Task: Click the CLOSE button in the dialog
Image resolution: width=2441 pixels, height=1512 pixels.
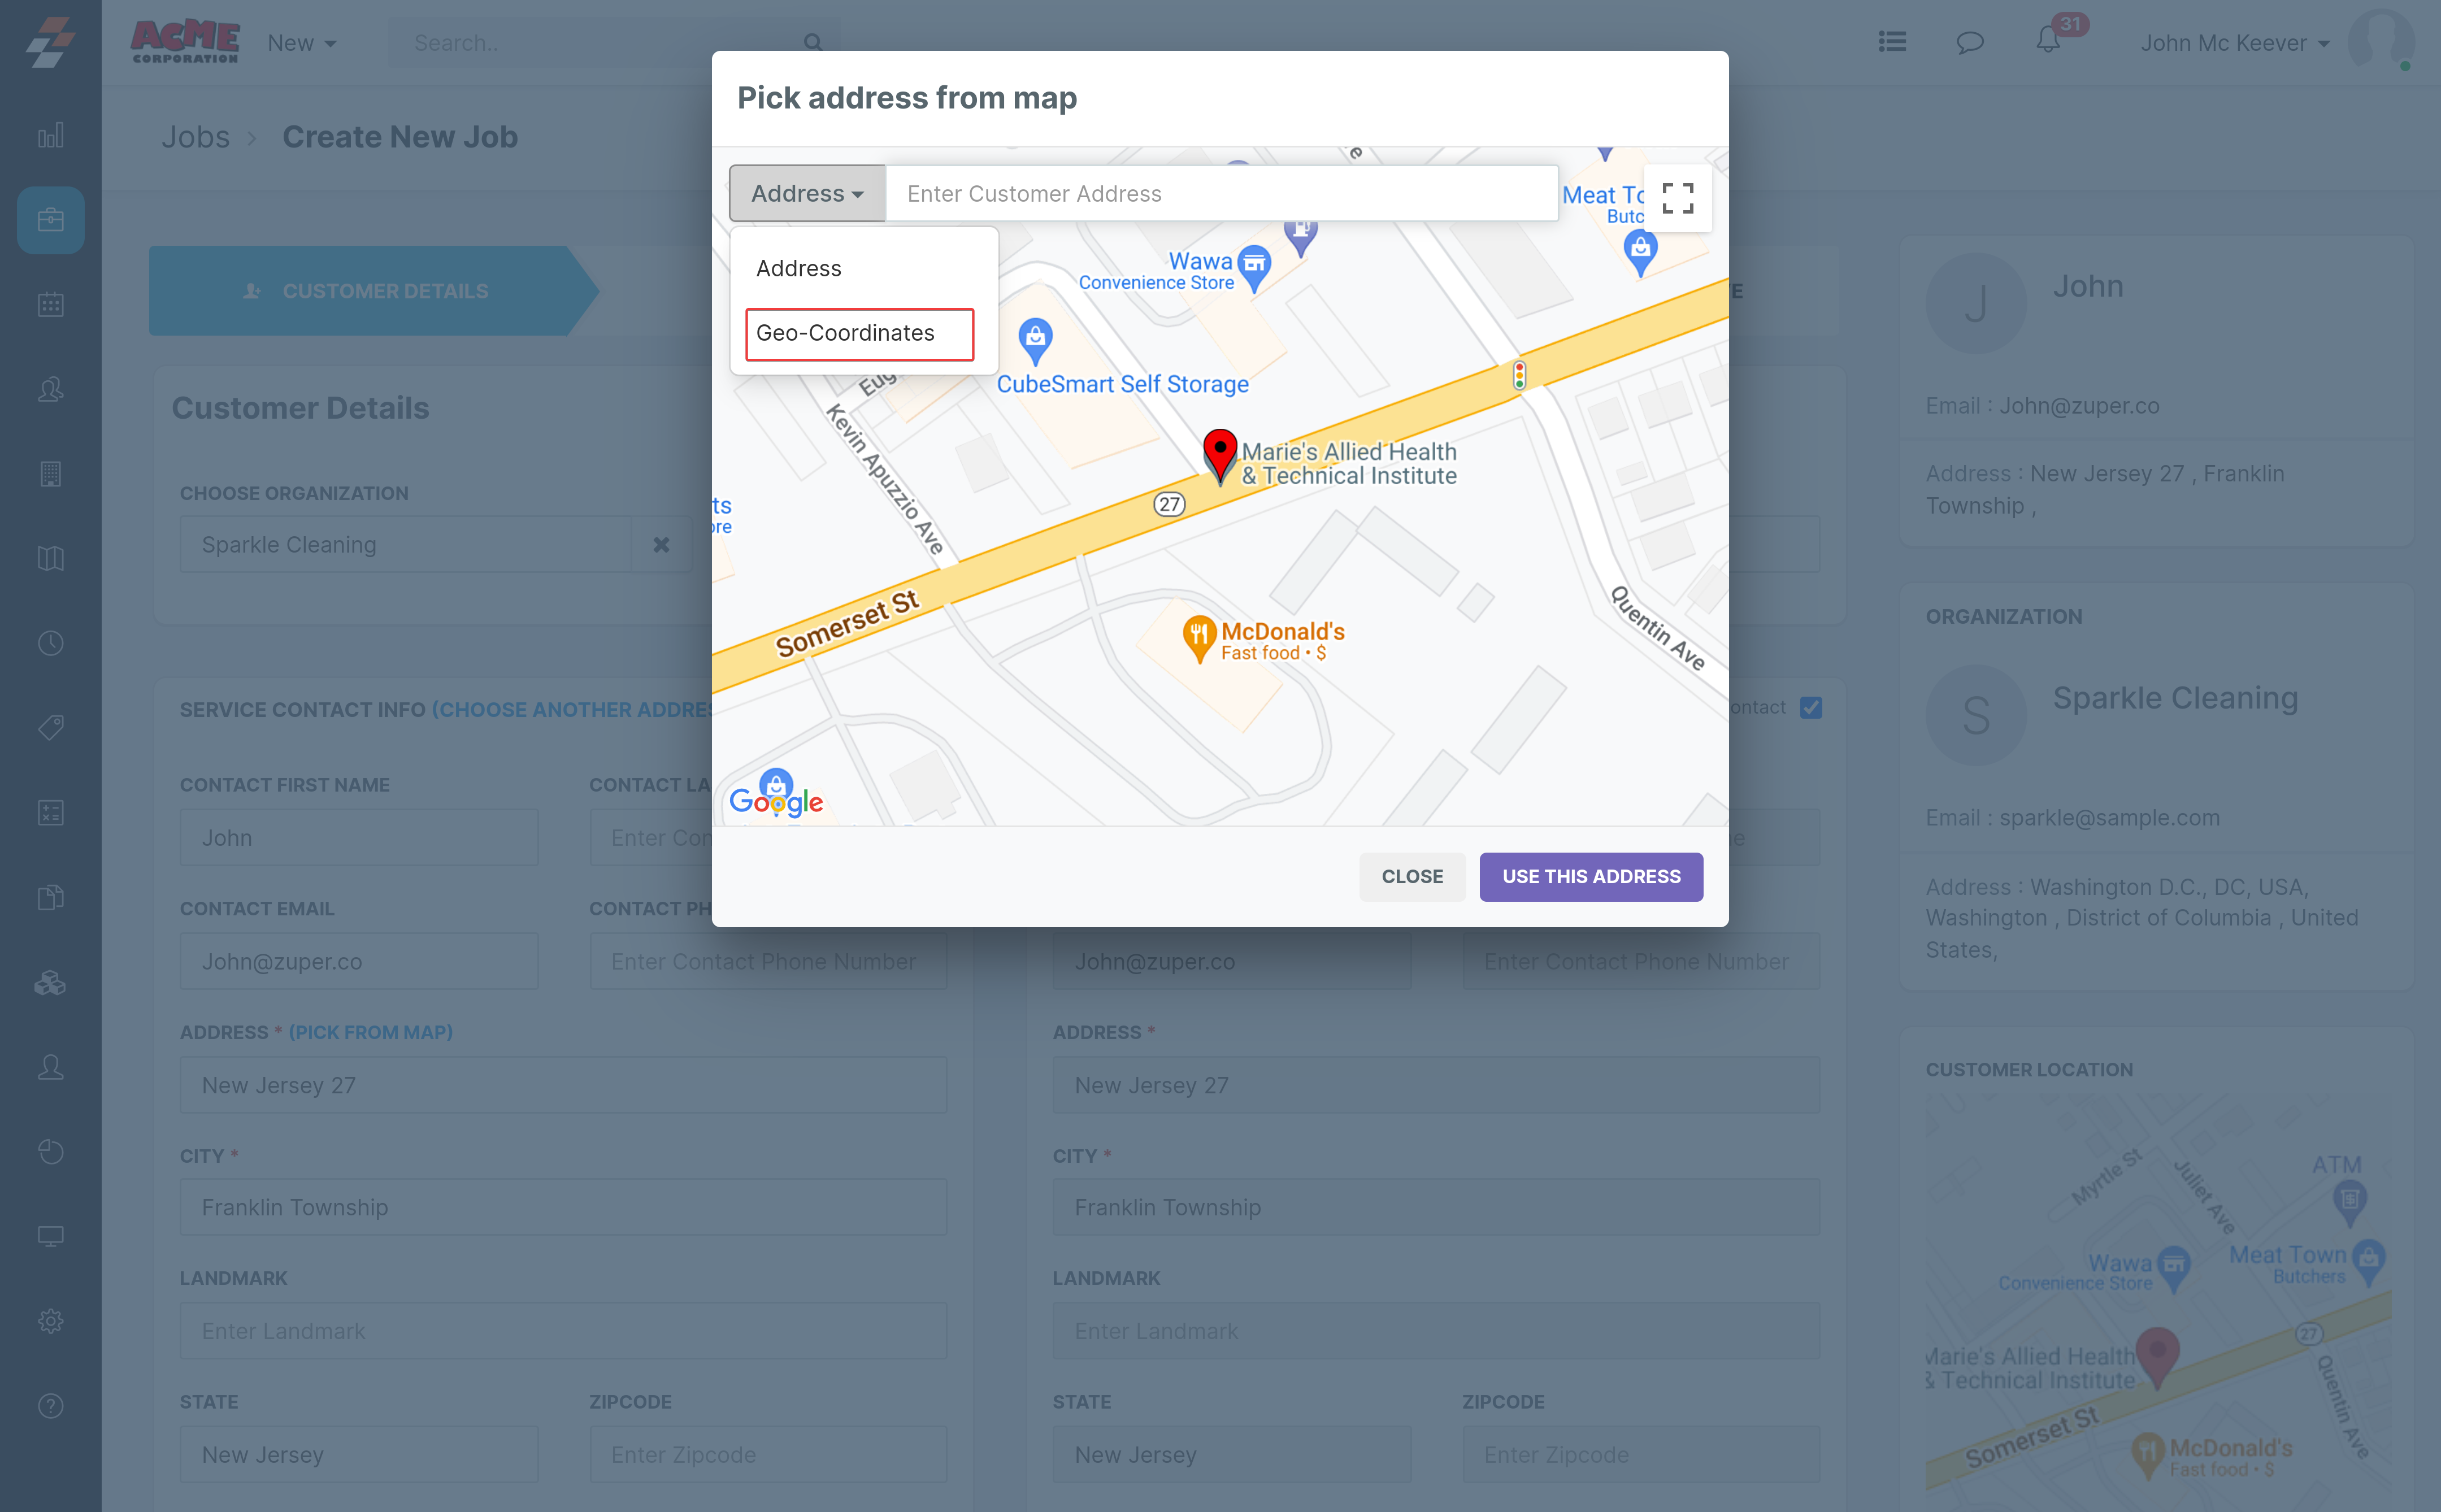Action: click(1411, 876)
